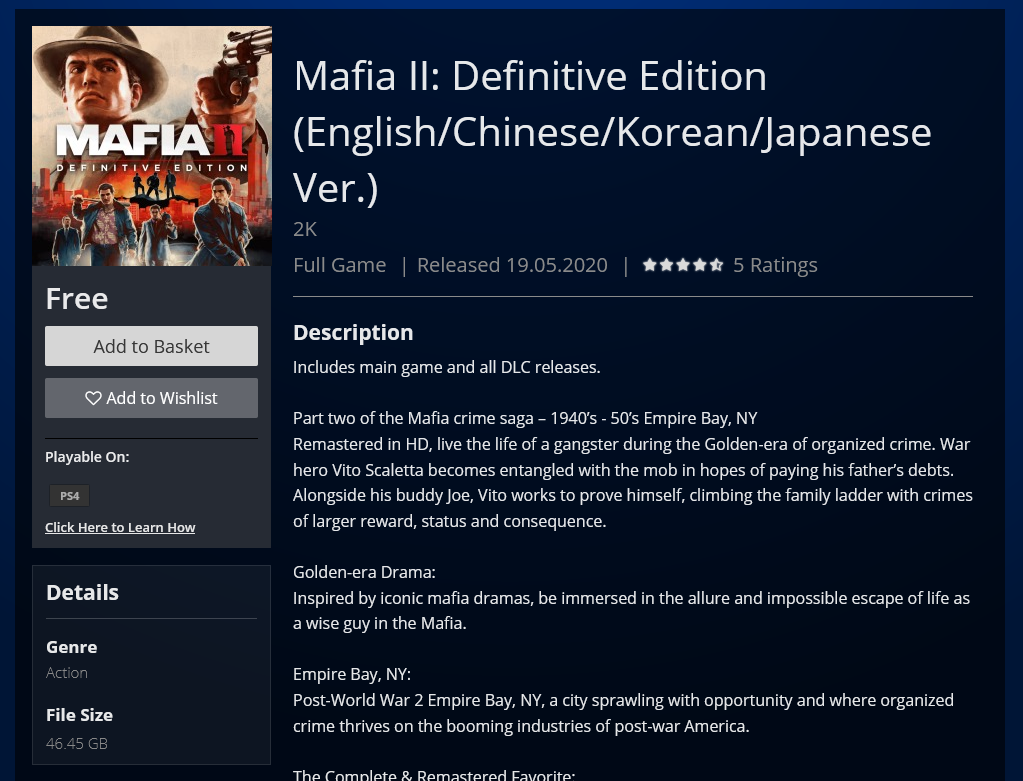Click the 5 Ratings text
Viewport: 1023px width, 781px height.
click(x=775, y=265)
